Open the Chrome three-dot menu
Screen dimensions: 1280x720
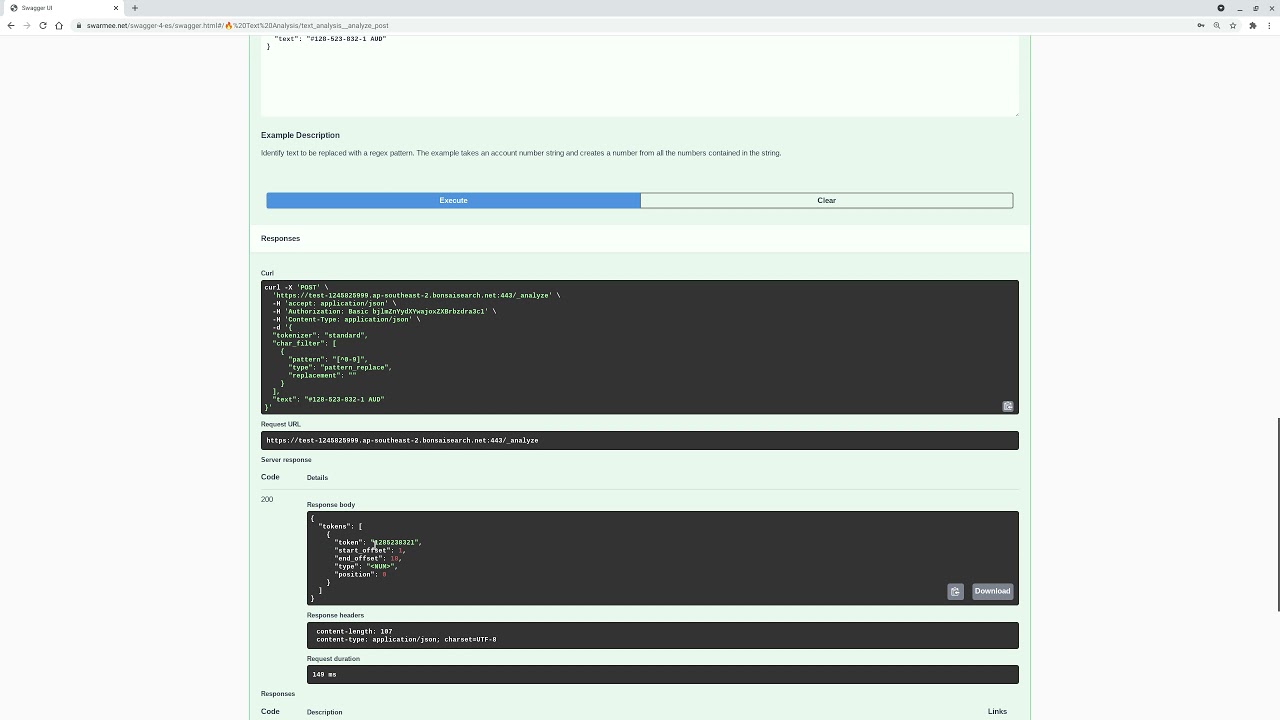click(x=1268, y=25)
